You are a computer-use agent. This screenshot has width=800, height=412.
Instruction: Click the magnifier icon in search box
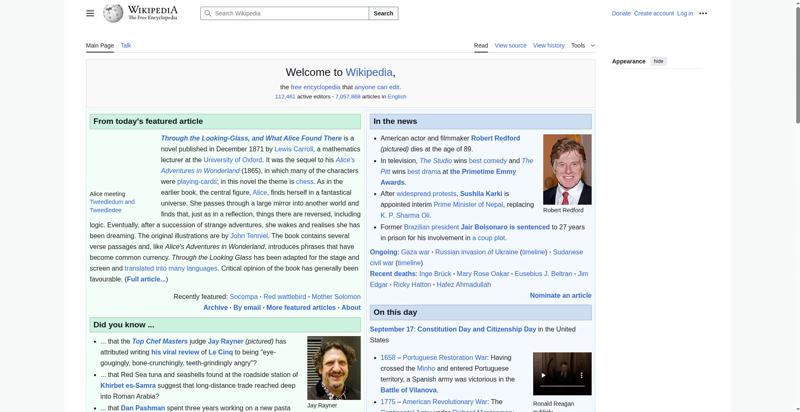(x=207, y=13)
